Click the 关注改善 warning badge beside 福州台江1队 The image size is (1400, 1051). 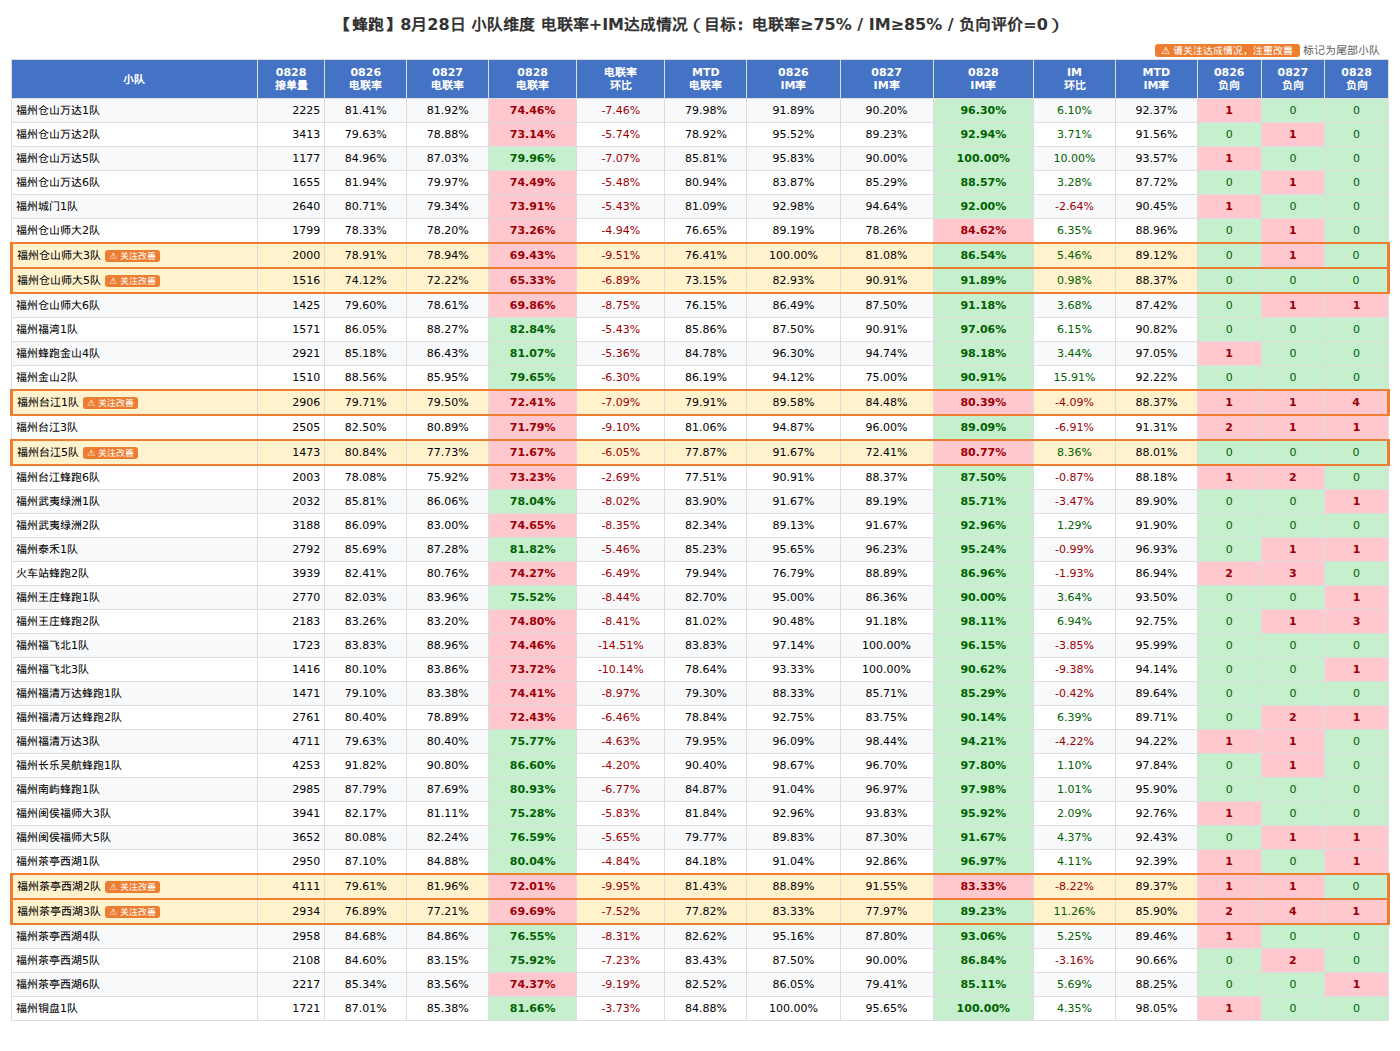pyautogui.click(x=110, y=403)
